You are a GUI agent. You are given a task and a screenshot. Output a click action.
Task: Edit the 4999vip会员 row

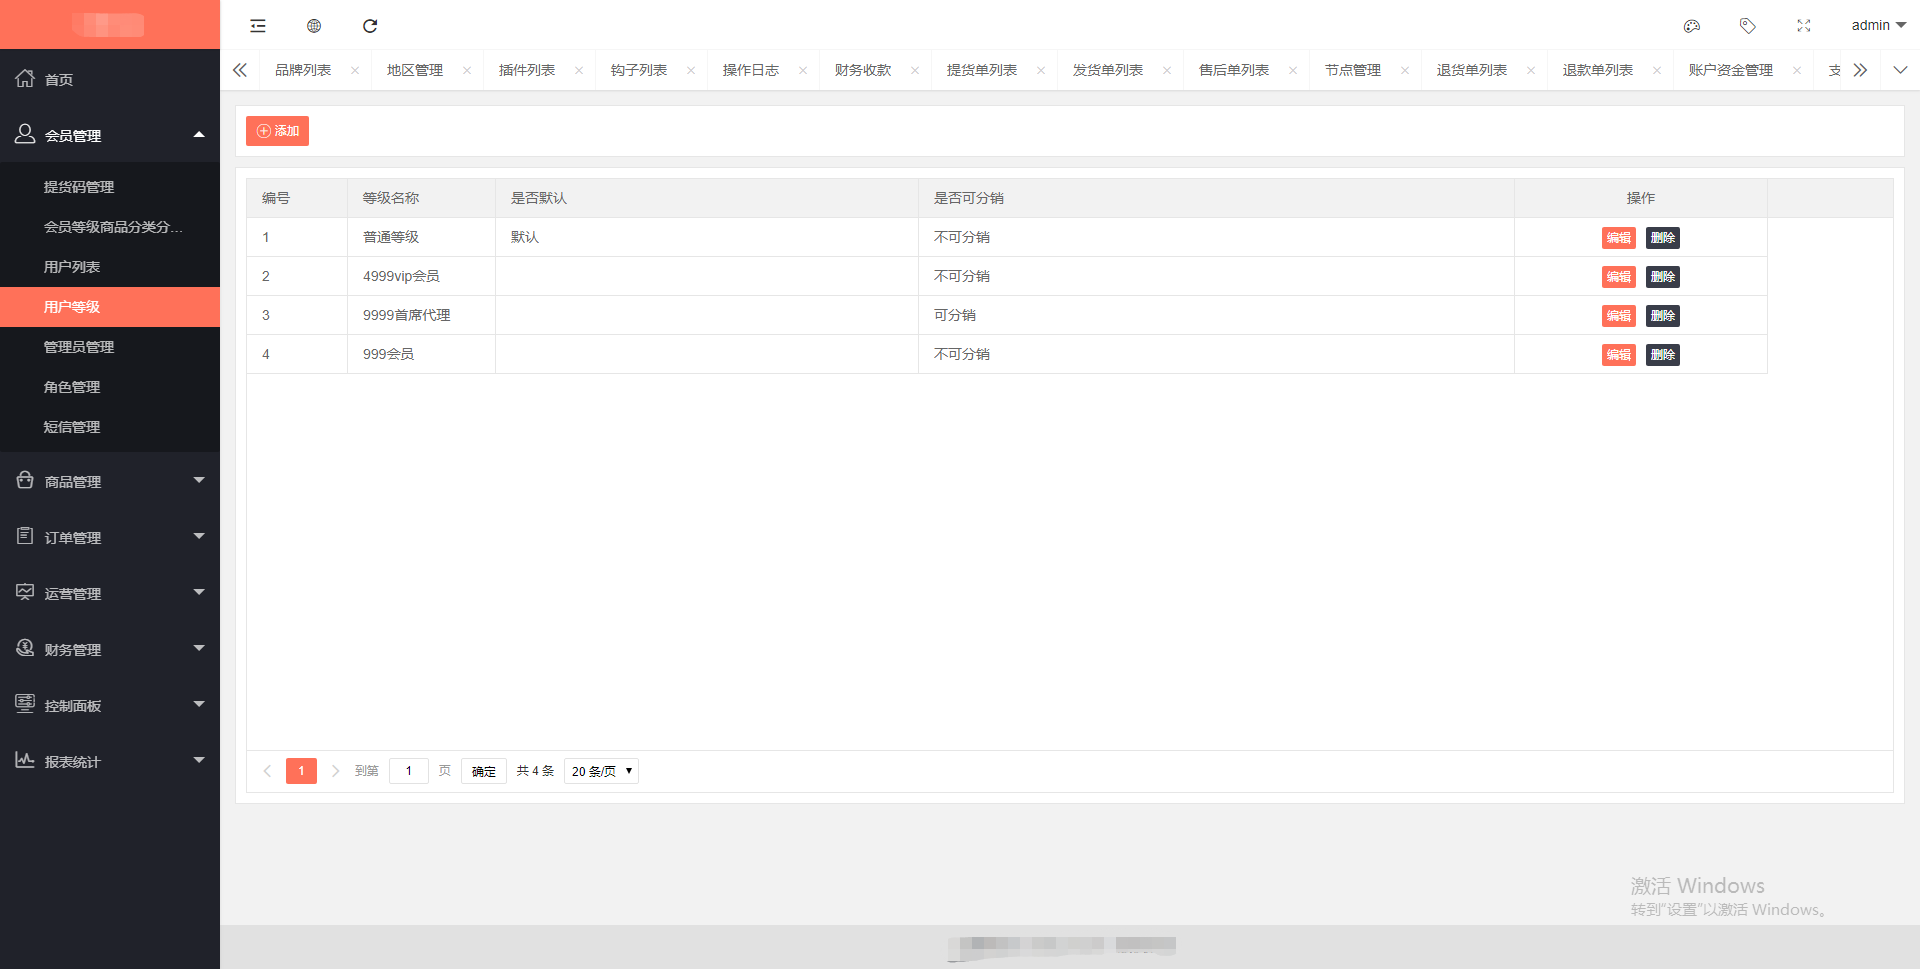point(1619,277)
